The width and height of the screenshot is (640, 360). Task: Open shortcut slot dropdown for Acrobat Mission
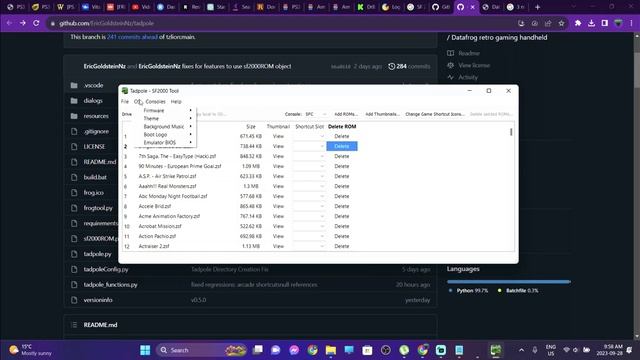(309, 226)
